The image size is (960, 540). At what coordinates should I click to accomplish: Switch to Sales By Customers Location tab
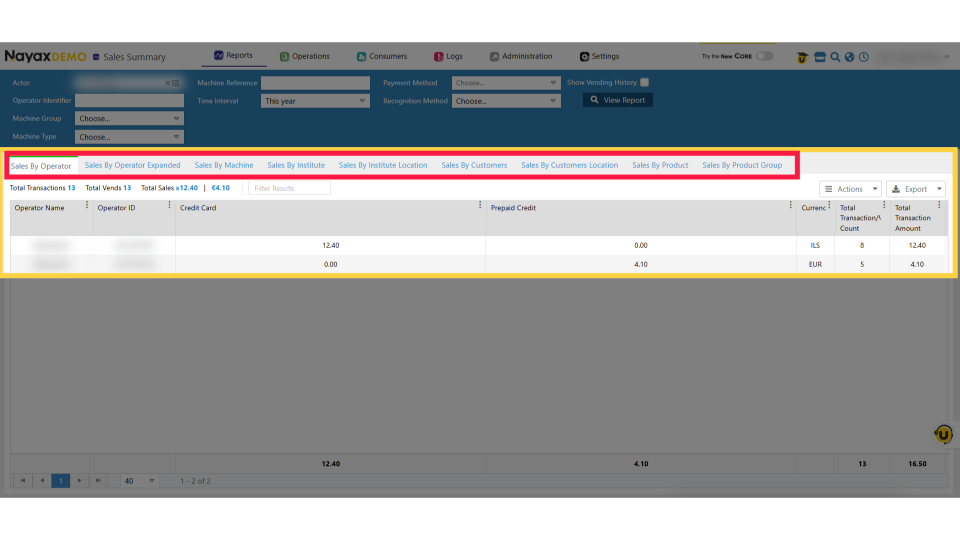tap(569, 165)
